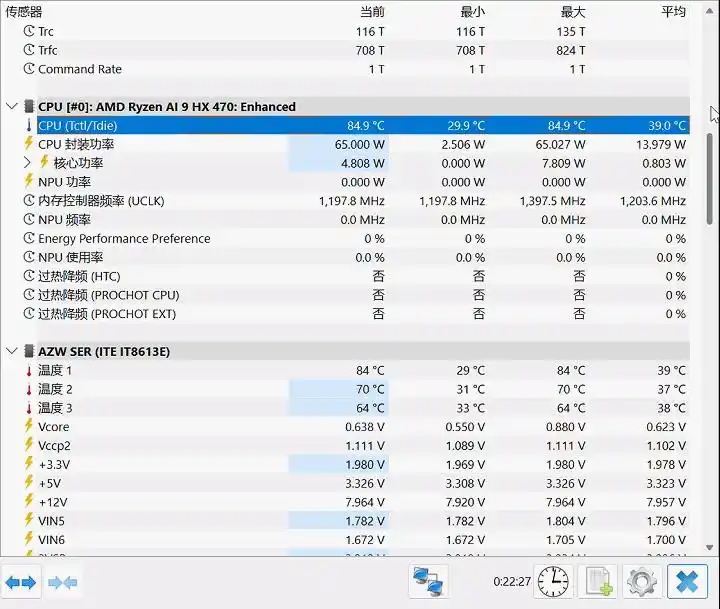Select the 过热降频 (HTC) row
The width and height of the screenshot is (720, 609).
pyautogui.click(x=363, y=276)
